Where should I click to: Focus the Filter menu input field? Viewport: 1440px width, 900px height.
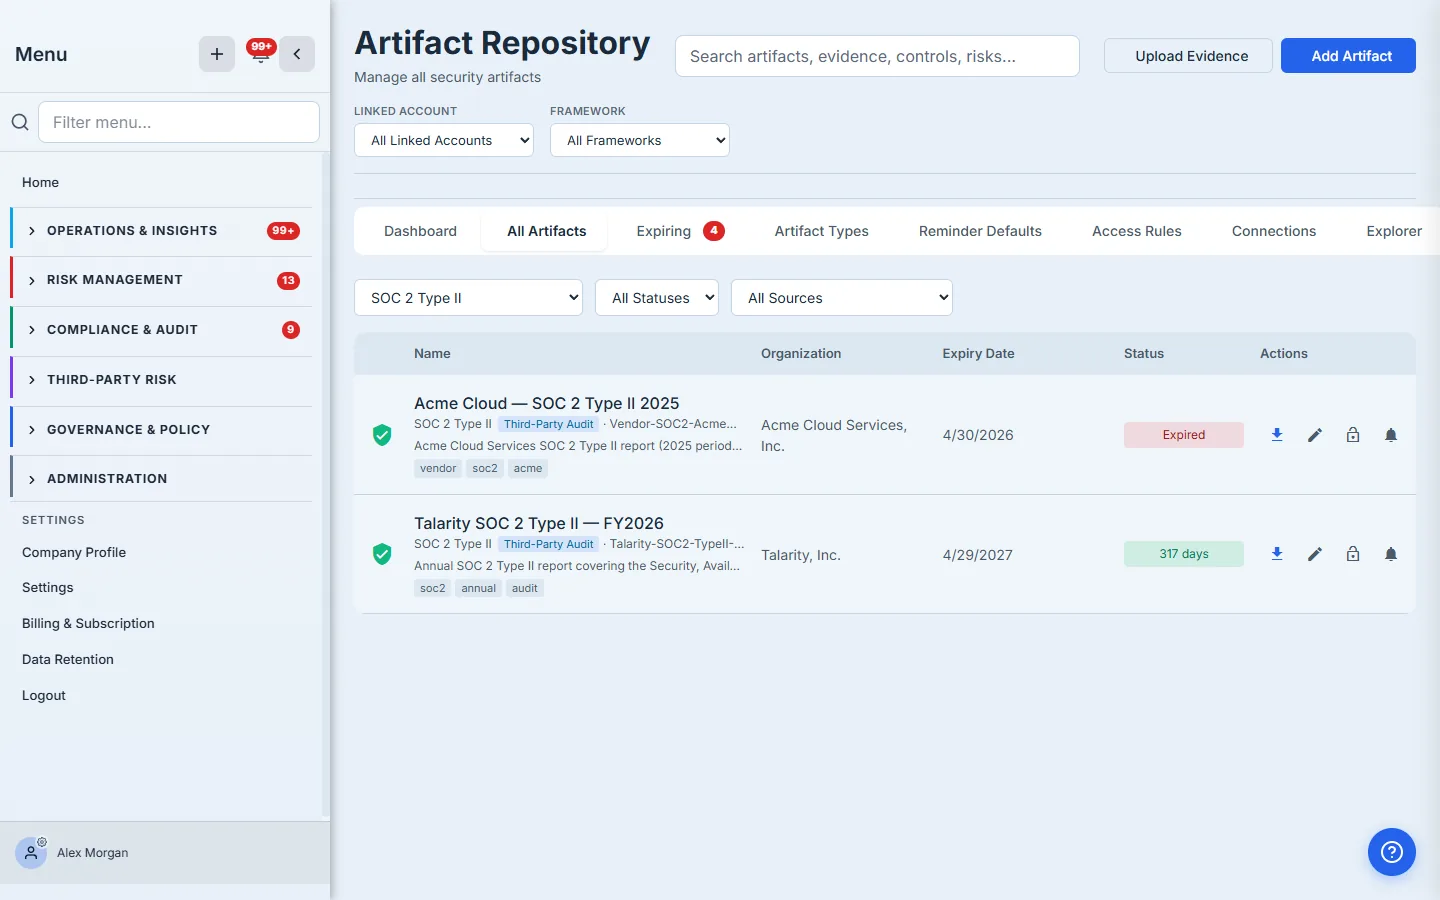tap(179, 122)
